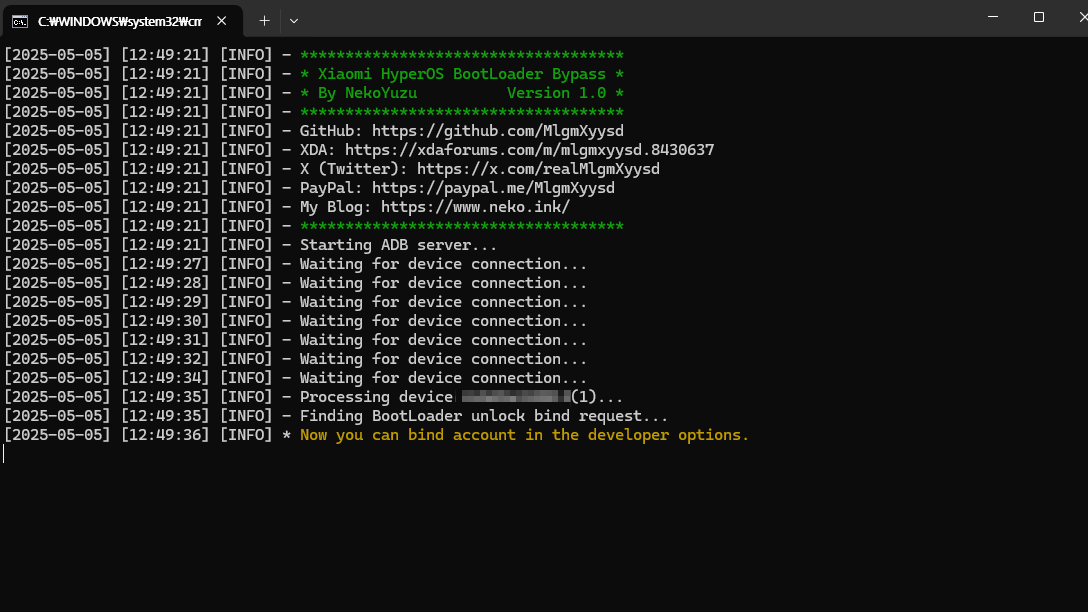Click 'Version 1.0' text

tap(556, 93)
